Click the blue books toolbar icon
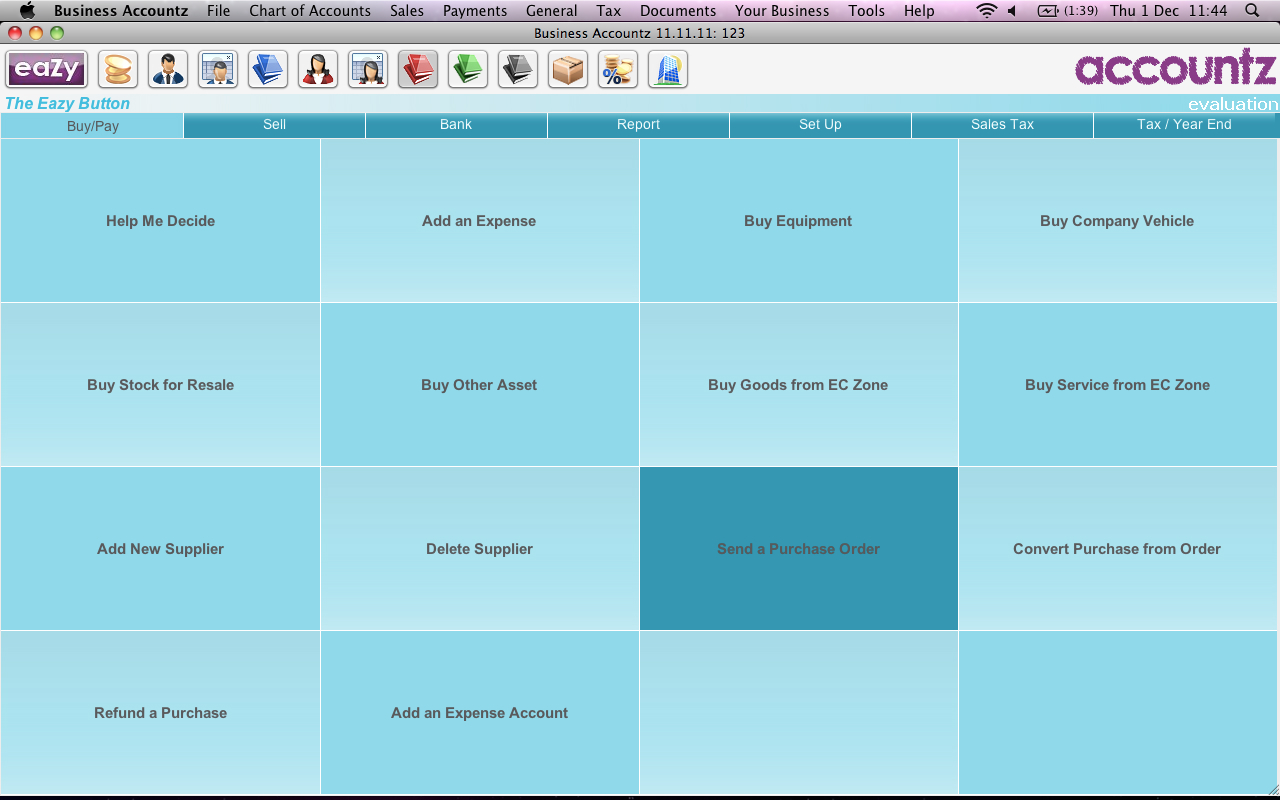Image resolution: width=1280 pixels, height=800 pixels. click(x=268, y=70)
